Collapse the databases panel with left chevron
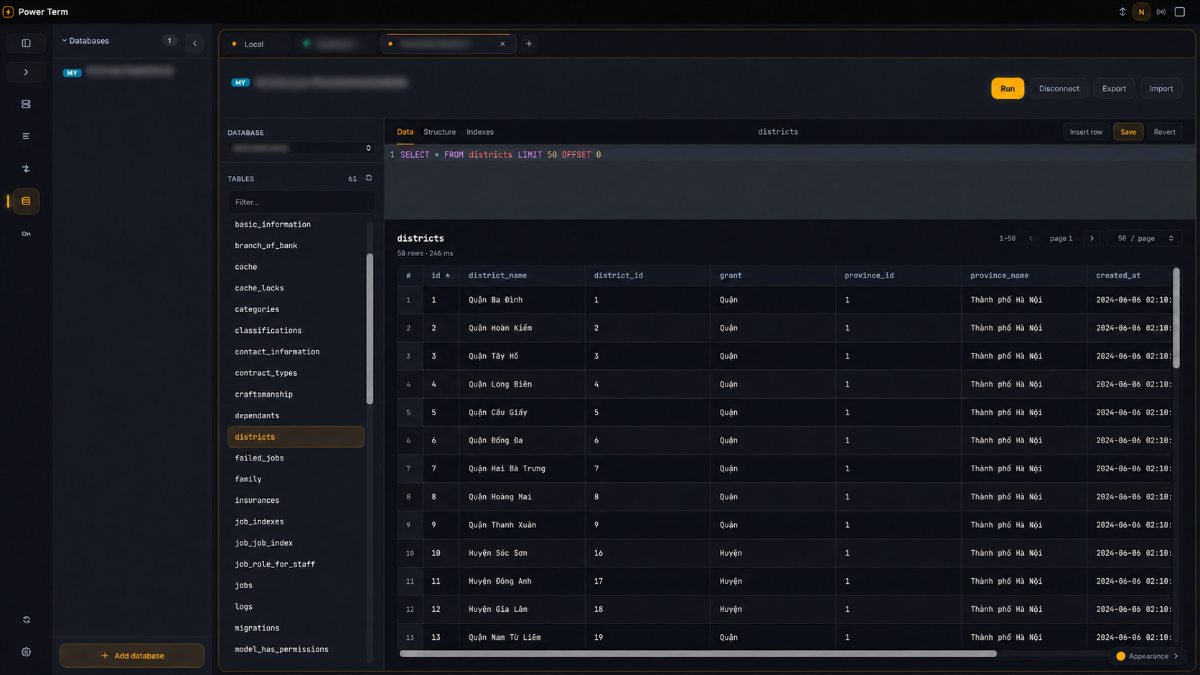This screenshot has width=1200, height=675. click(195, 43)
